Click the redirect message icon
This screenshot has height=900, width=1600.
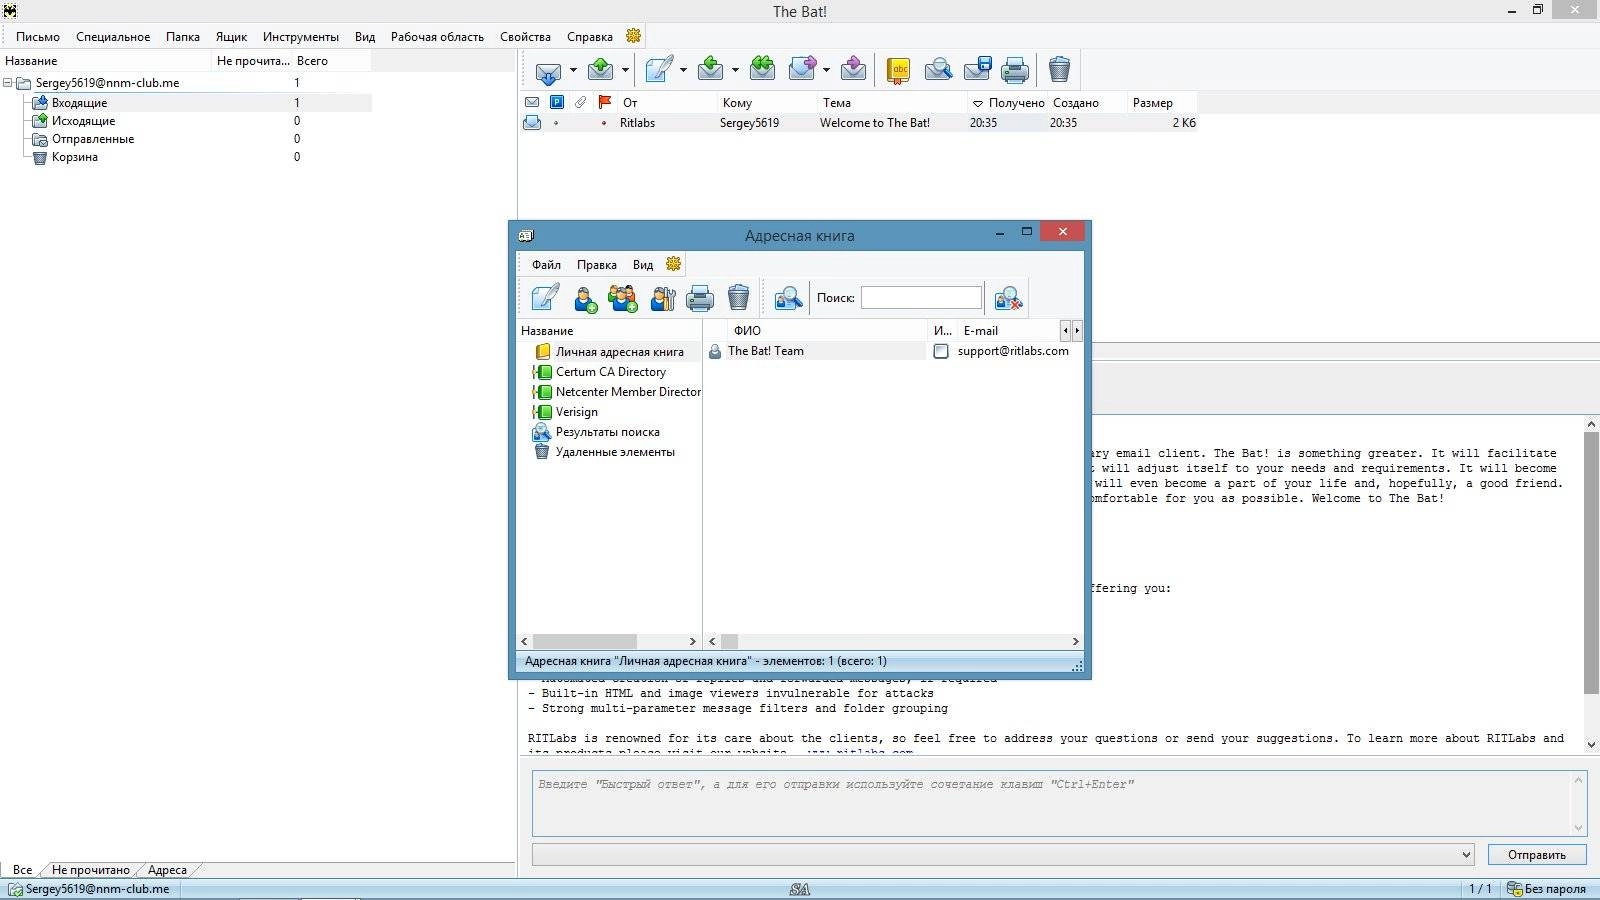click(x=853, y=70)
